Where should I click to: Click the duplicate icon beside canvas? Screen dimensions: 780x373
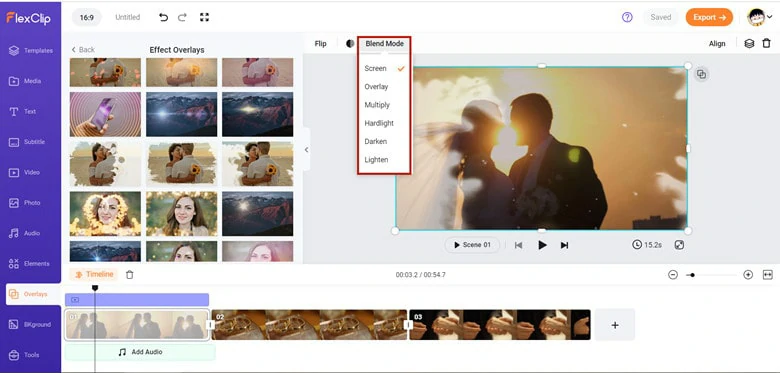(701, 75)
